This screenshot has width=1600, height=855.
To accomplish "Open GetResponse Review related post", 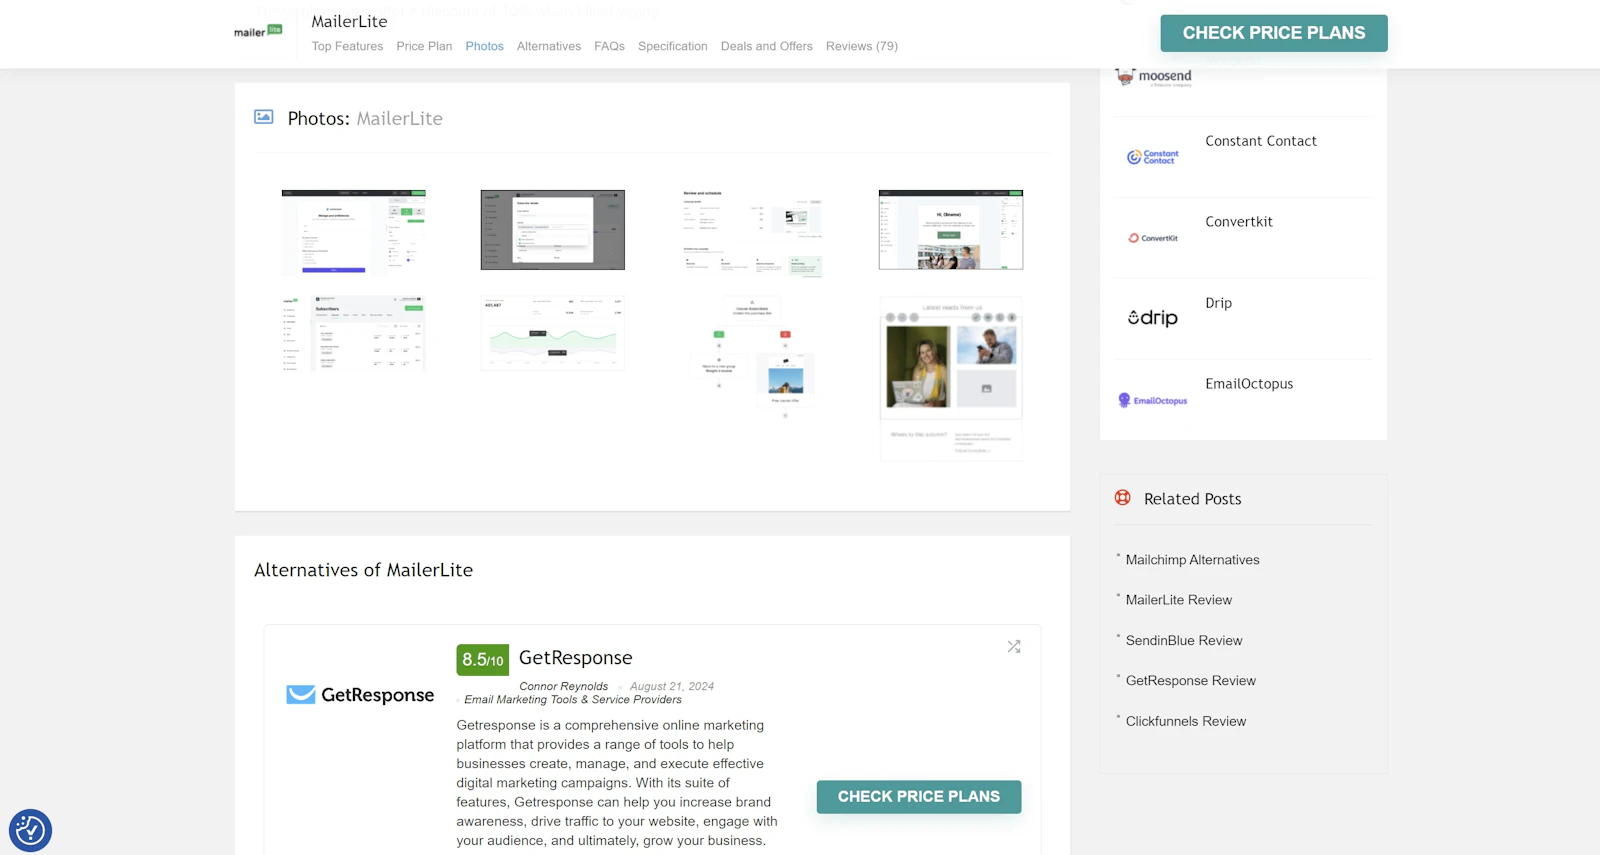I will [x=1191, y=681].
